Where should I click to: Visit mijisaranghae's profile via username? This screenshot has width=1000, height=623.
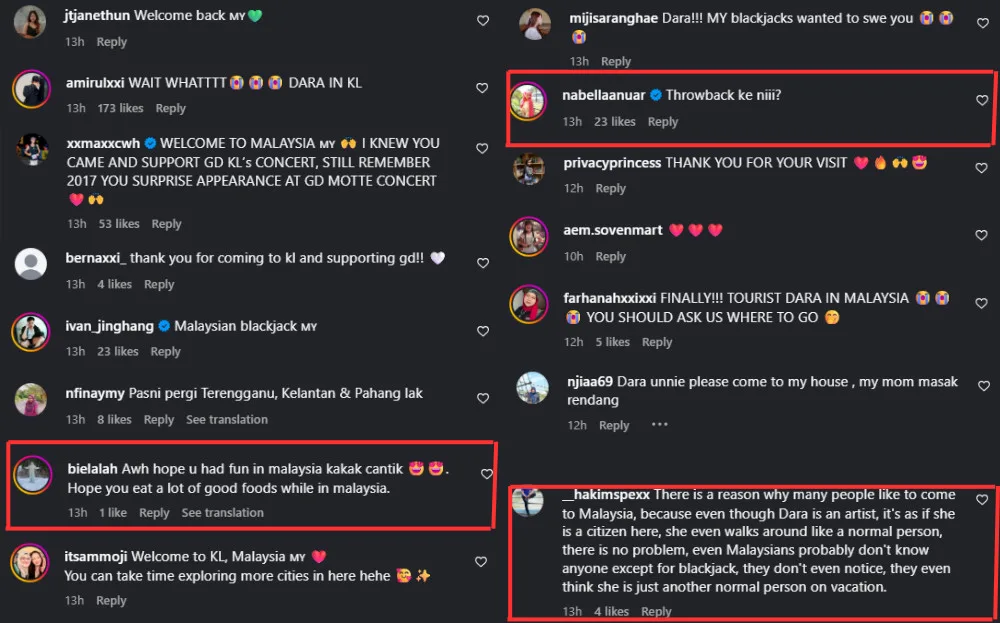(613, 18)
